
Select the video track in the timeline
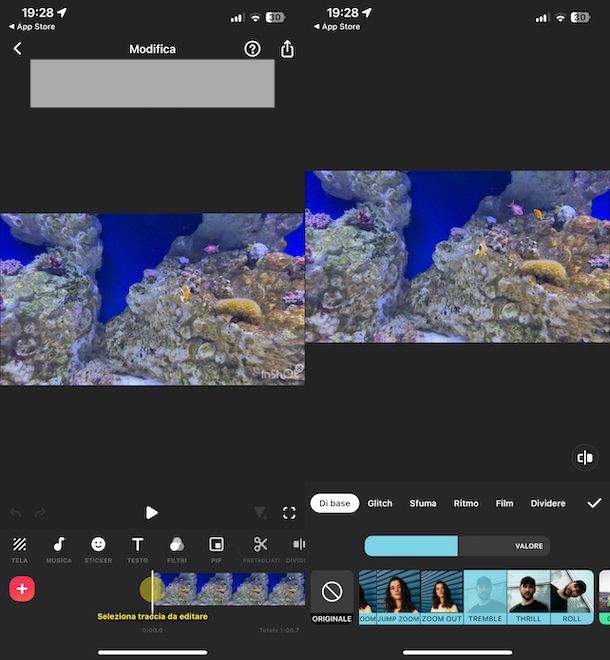229,589
